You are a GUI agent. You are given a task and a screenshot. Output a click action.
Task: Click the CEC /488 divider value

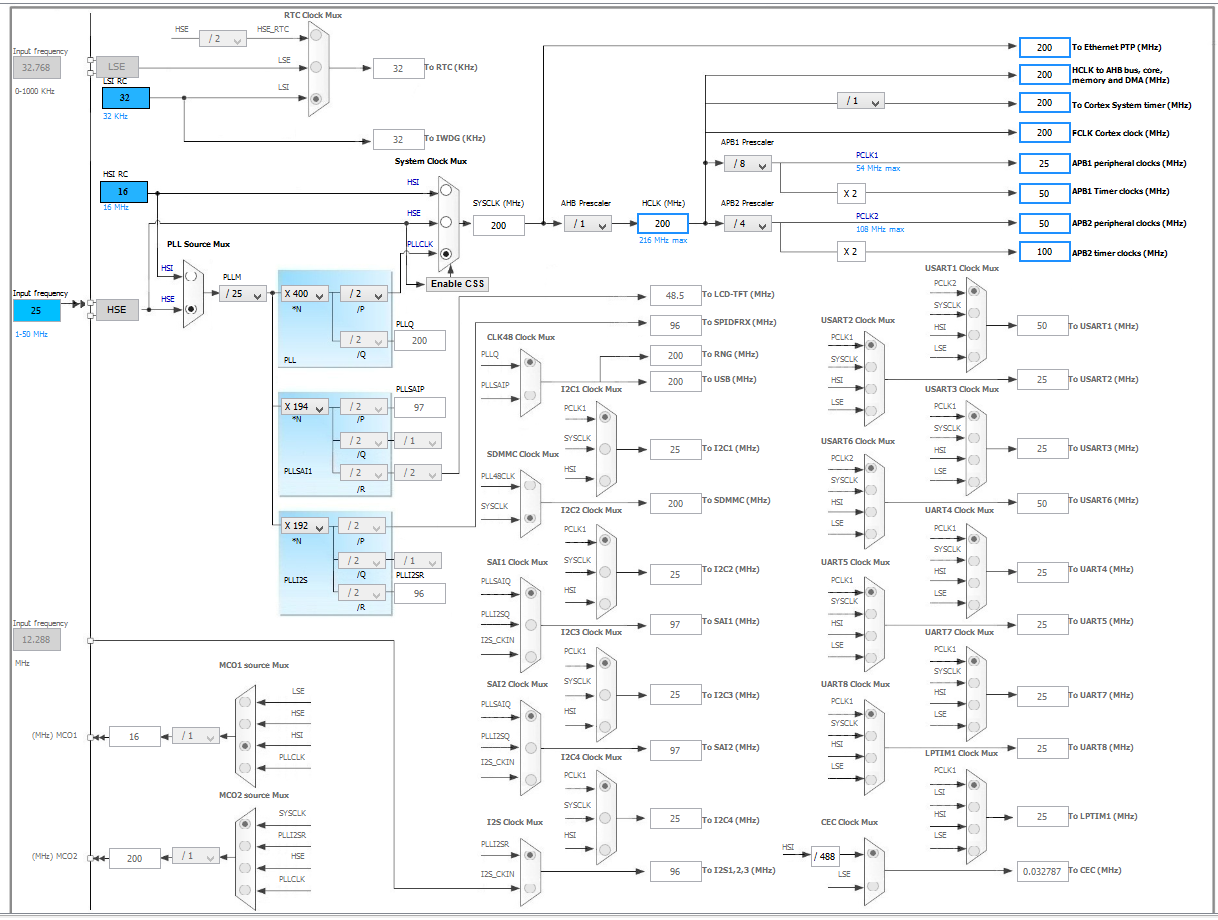[827, 856]
